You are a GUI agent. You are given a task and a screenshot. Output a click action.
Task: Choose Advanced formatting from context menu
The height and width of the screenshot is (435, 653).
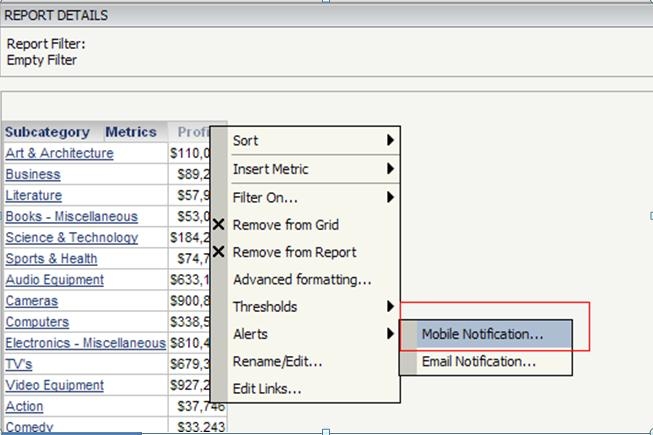point(302,280)
